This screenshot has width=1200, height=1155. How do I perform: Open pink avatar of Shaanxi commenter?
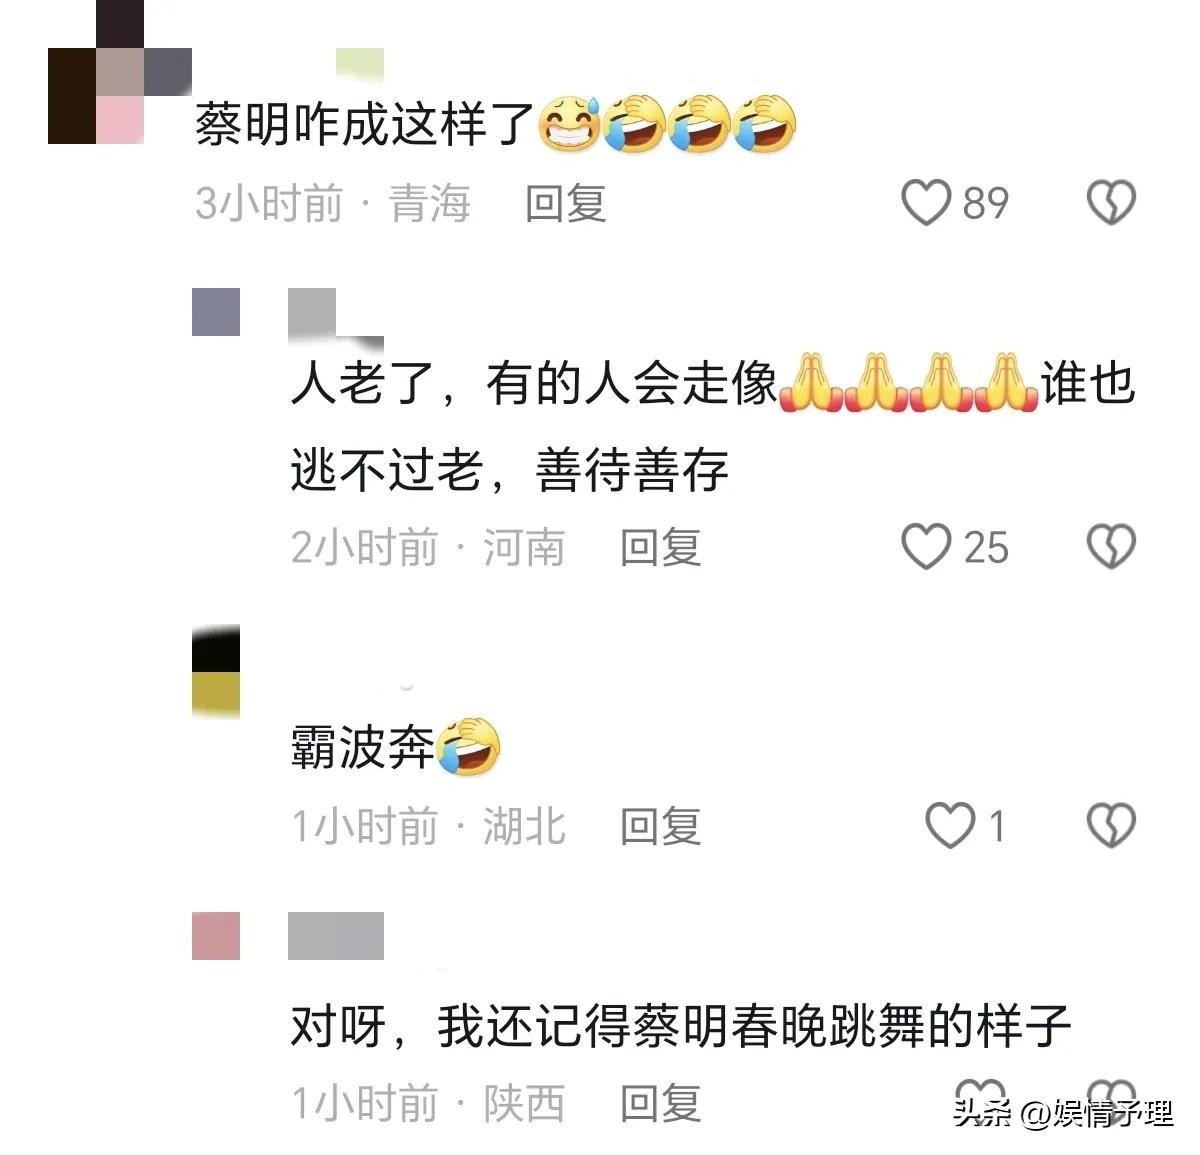216,936
